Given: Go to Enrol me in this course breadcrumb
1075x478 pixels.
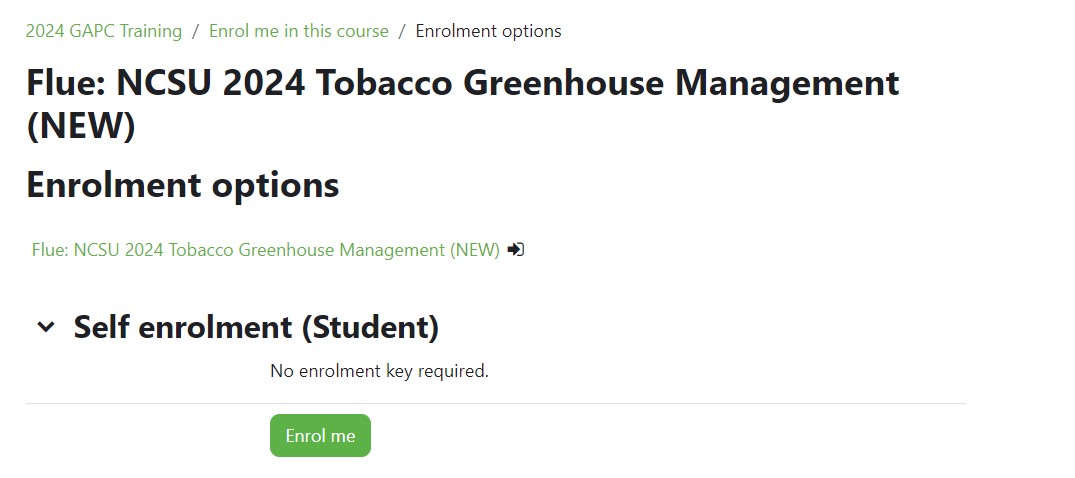Looking at the screenshot, I should pyautogui.click(x=299, y=31).
